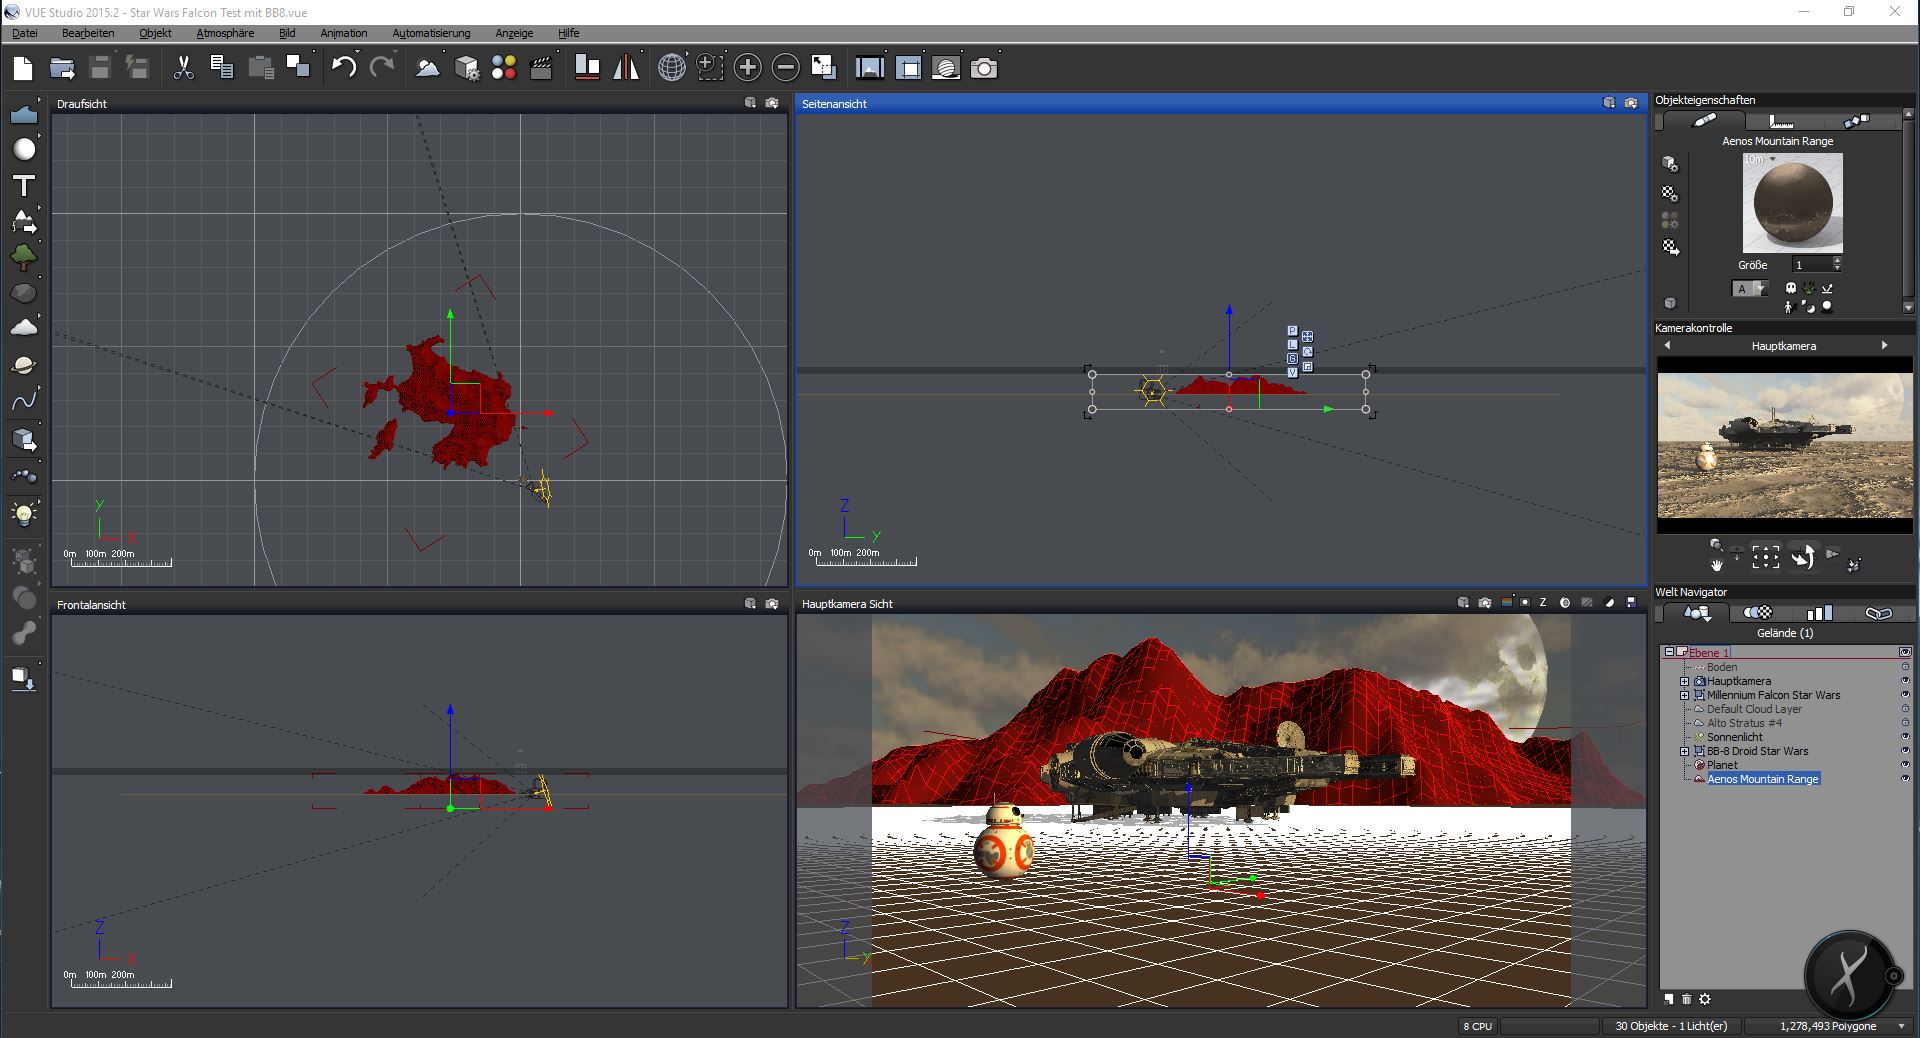Click the Größe value input field
This screenshot has height=1038, width=1920.
(x=1811, y=265)
